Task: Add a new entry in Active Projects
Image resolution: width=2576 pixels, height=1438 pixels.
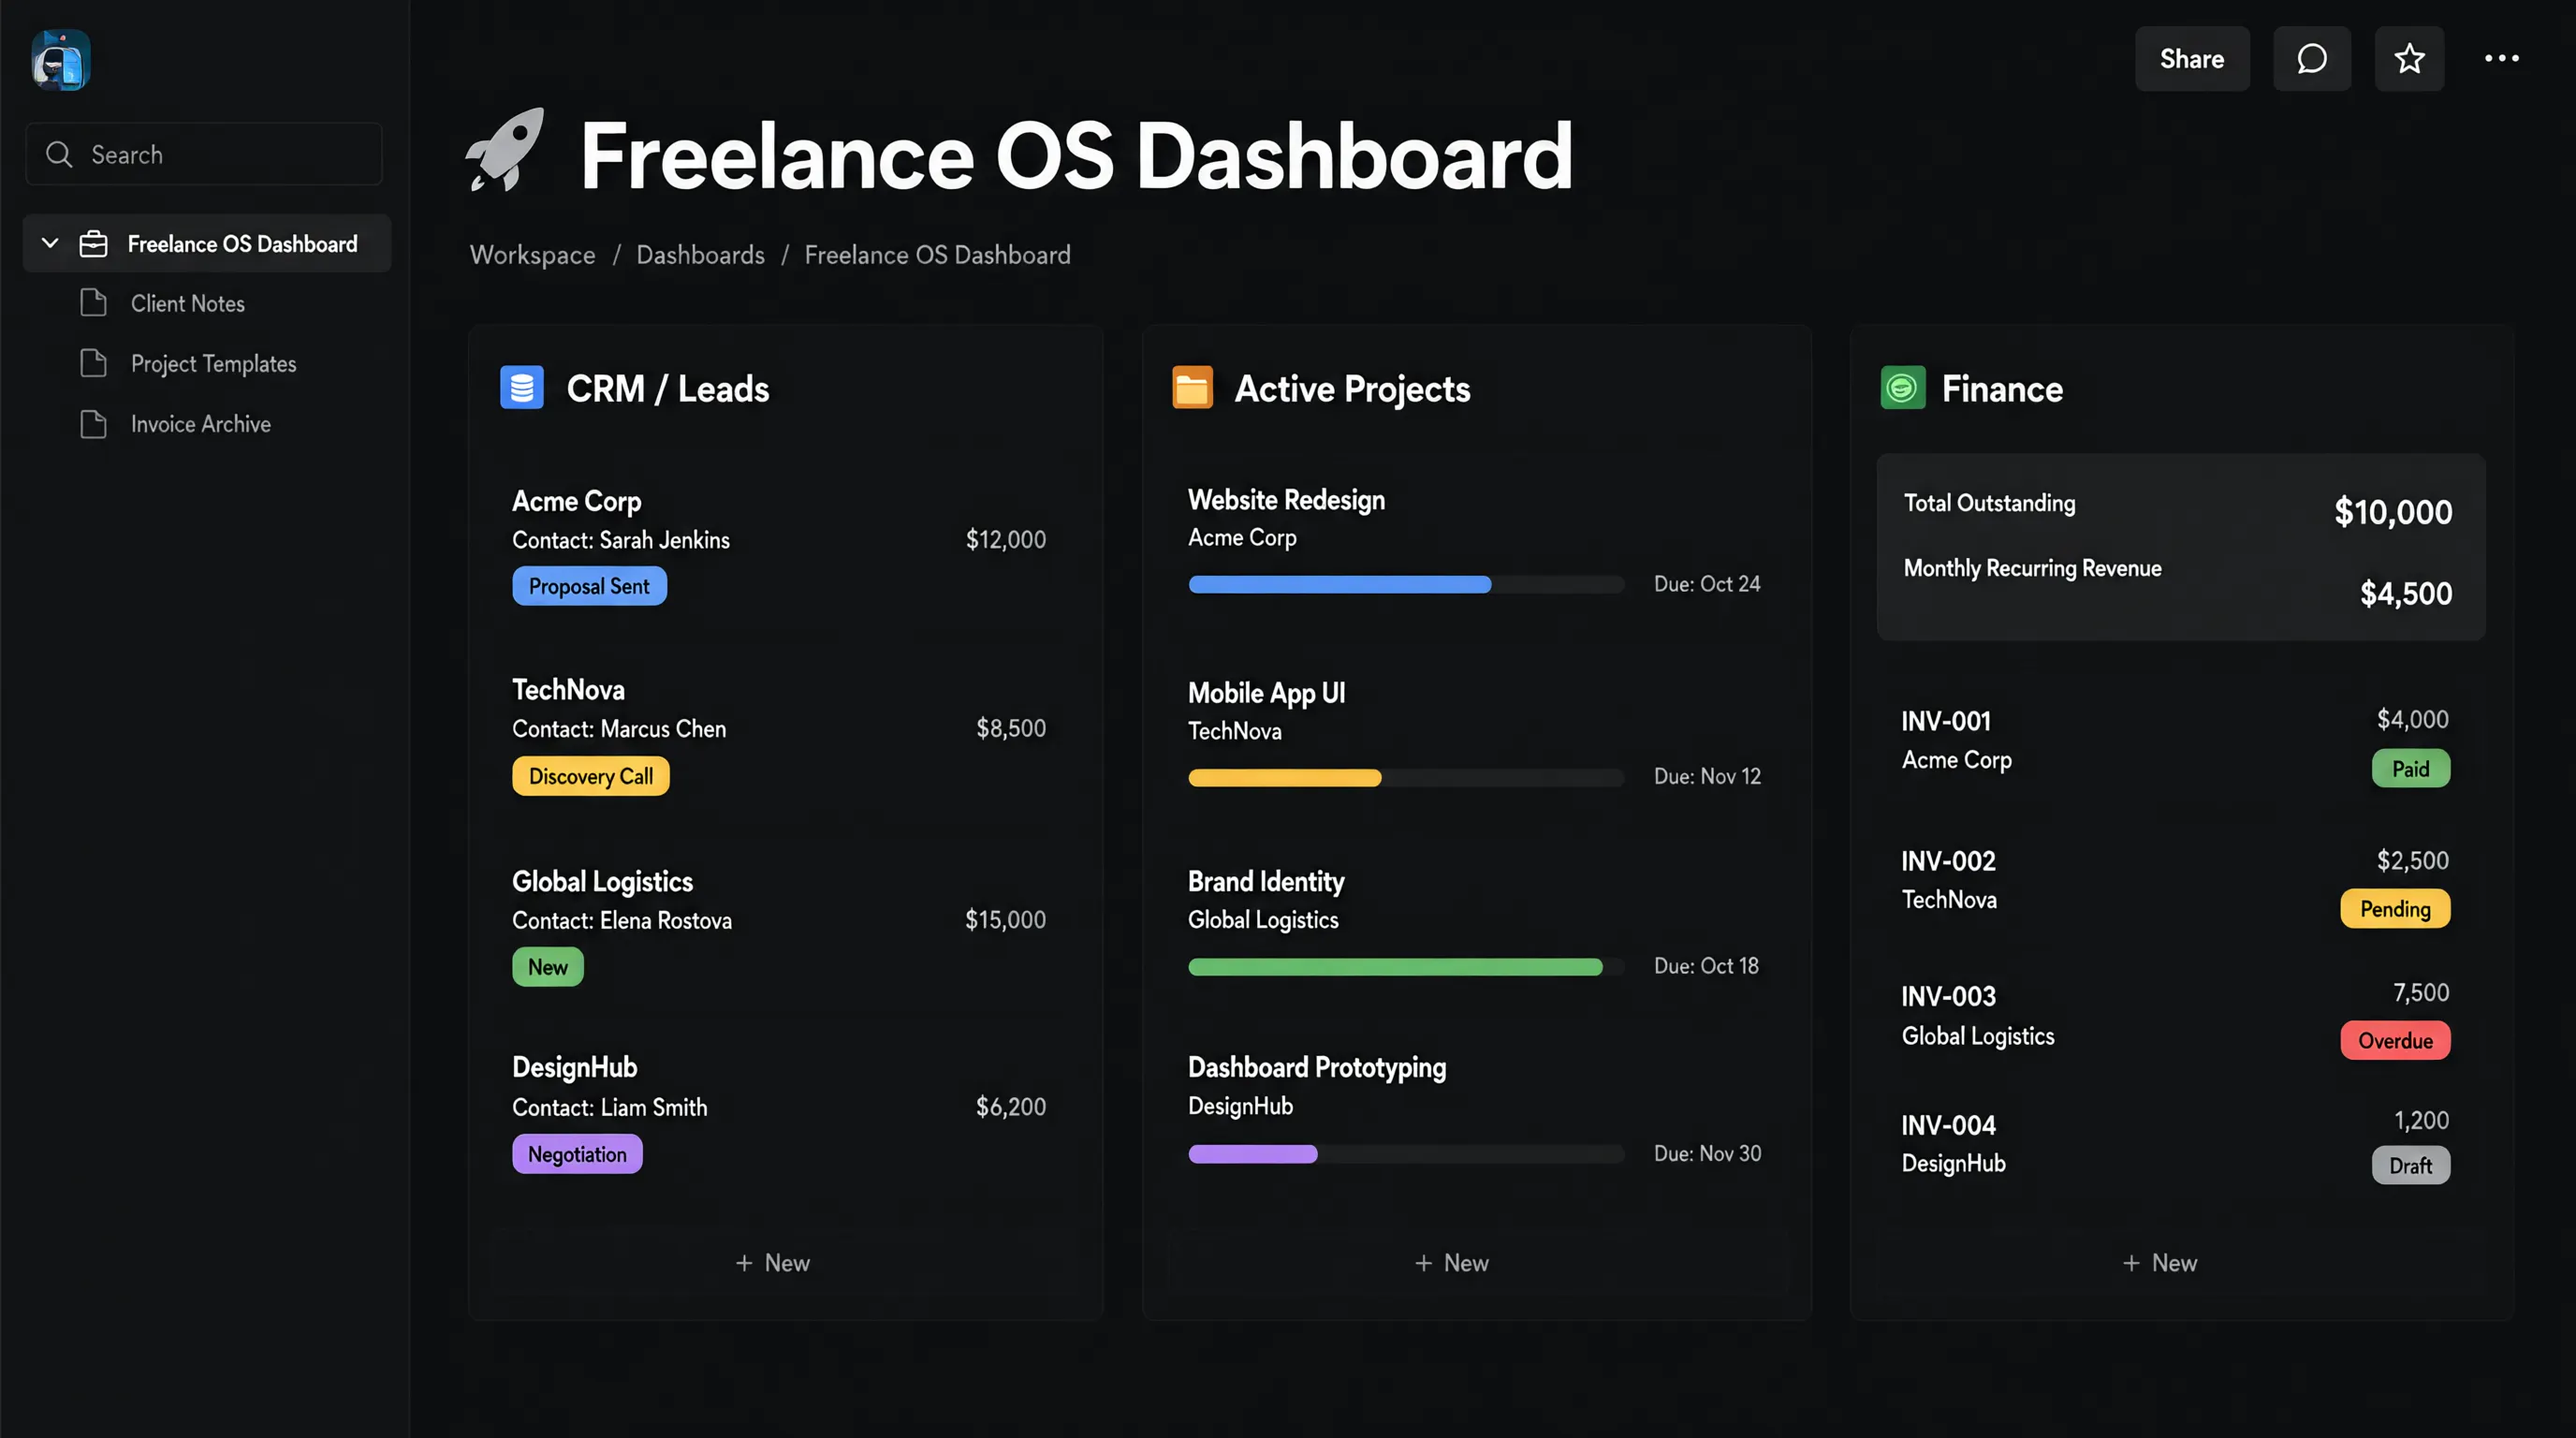Action: click(x=1452, y=1263)
